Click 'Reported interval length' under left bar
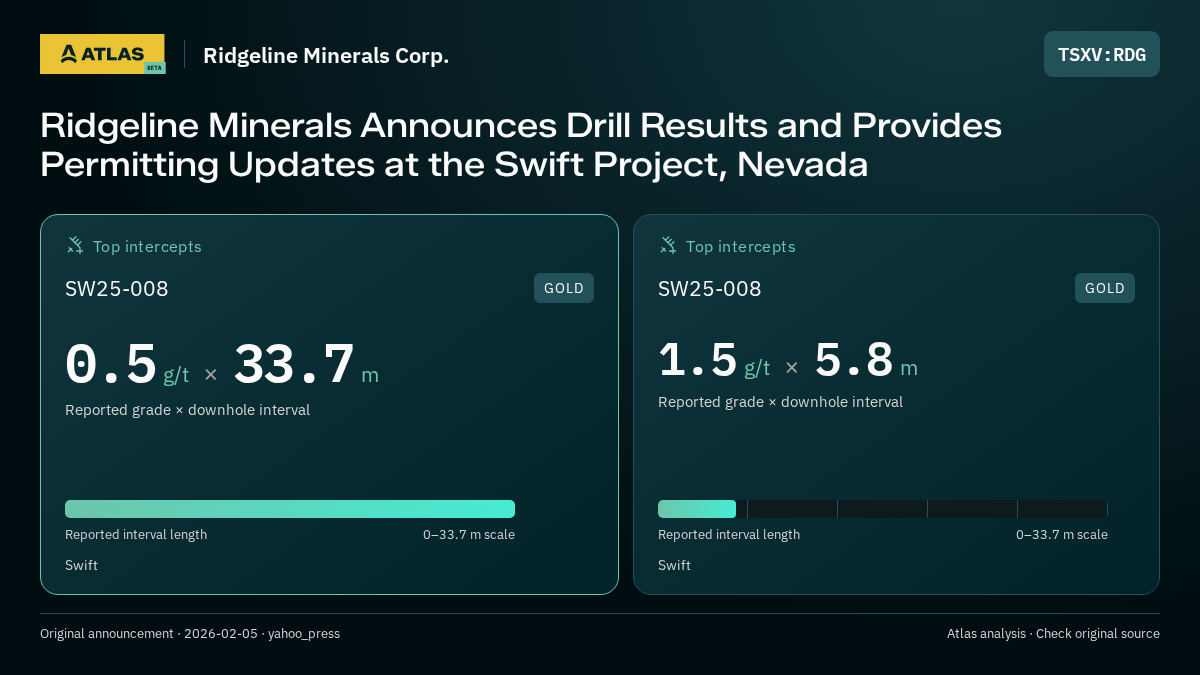 pyautogui.click(x=136, y=535)
